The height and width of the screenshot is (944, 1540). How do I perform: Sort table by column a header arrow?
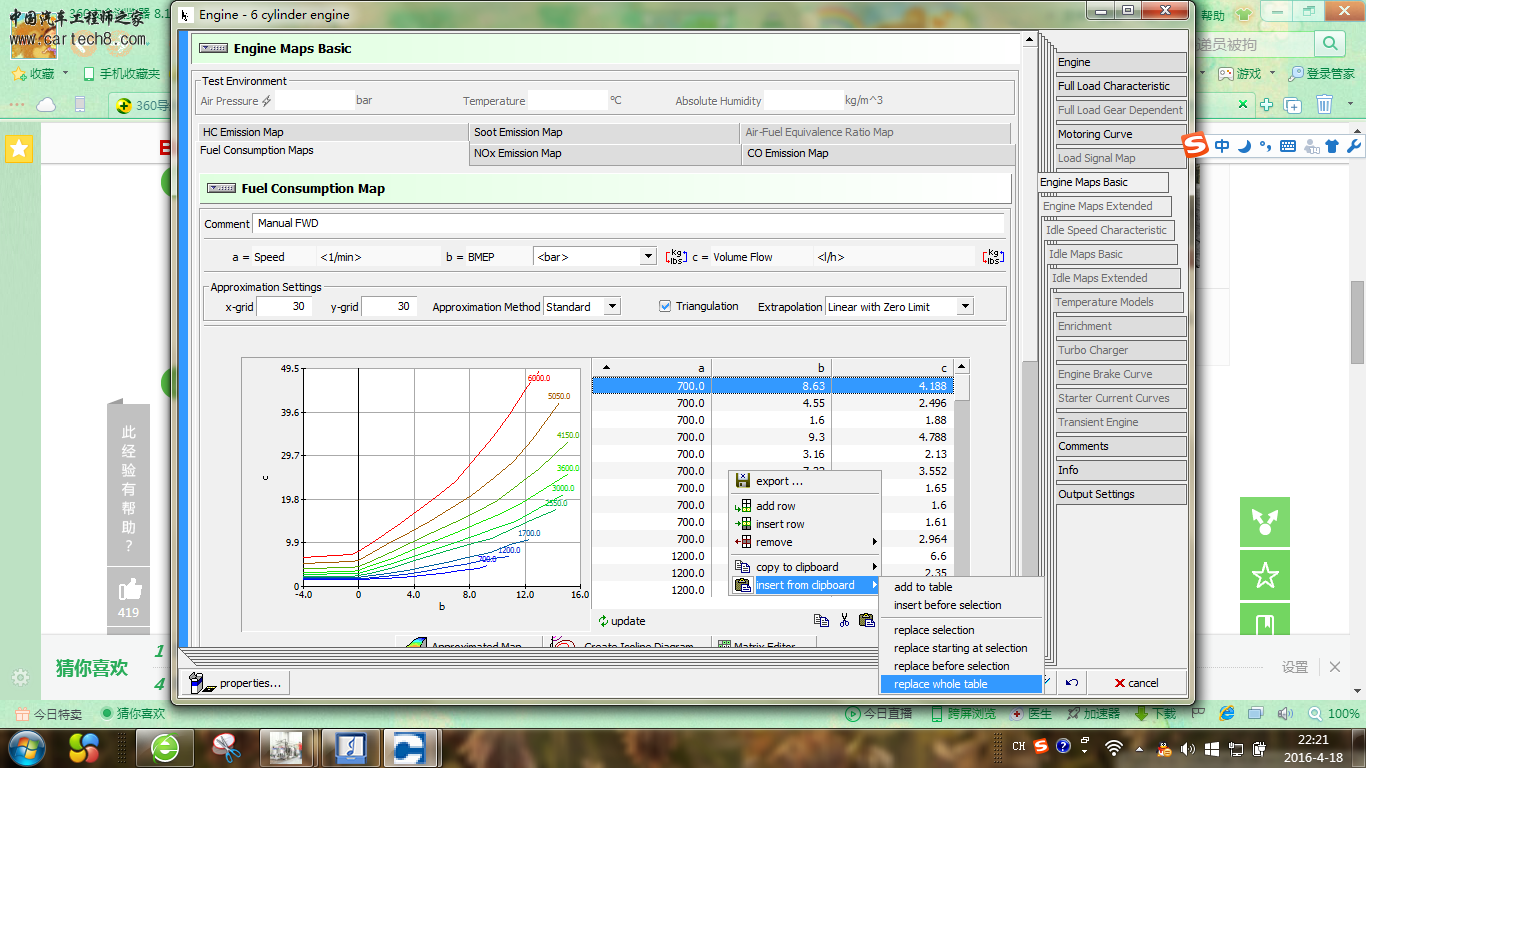click(x=606, y=367)
